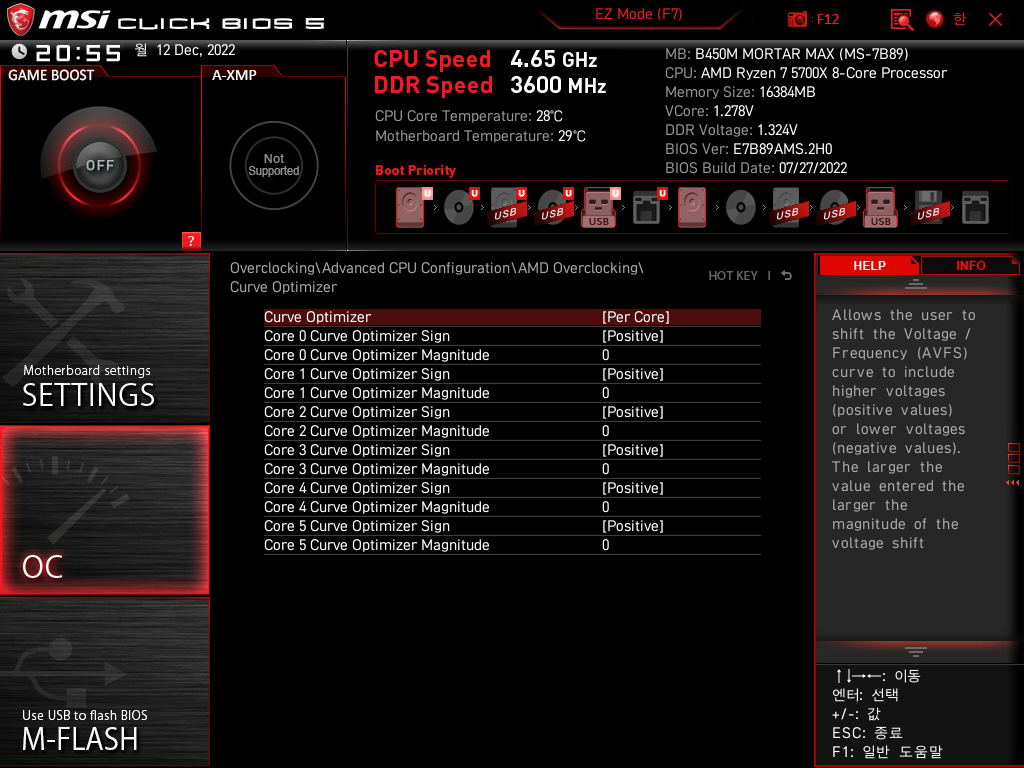This screenshot has width=1024, height=768.
Task: Click the MSI dragon shield logo
Action: pos(20,20)
